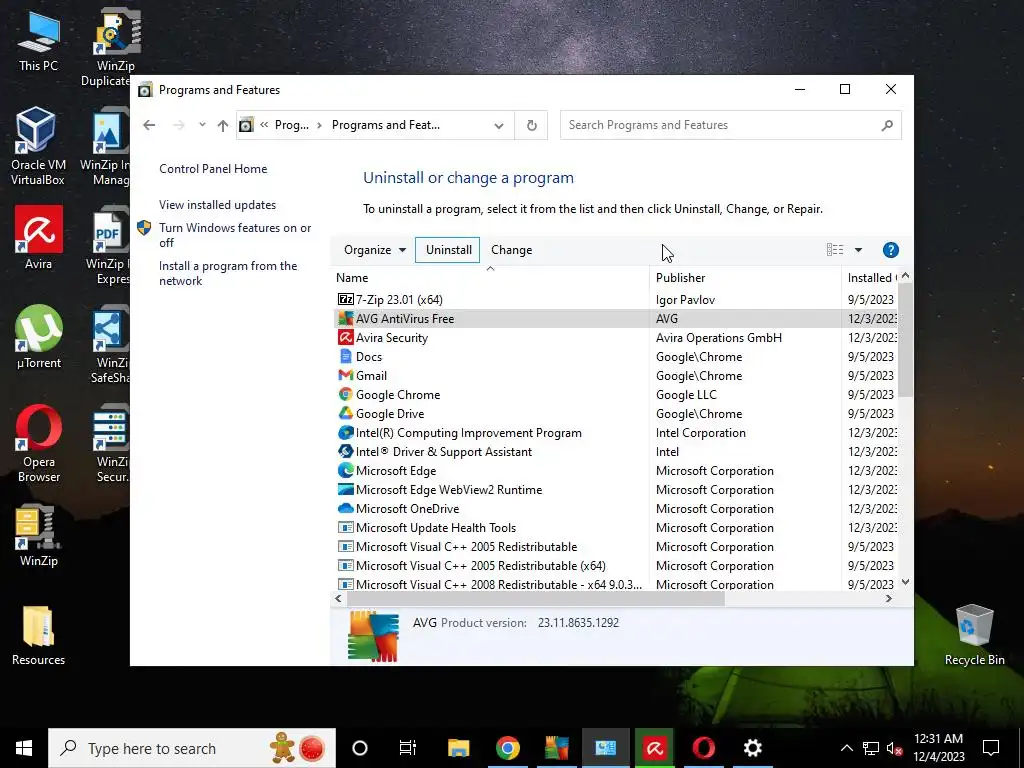Click the taskbar Type here to search box
The height and width of the screenshot is (768, 1024).
[x=192, y=748]
